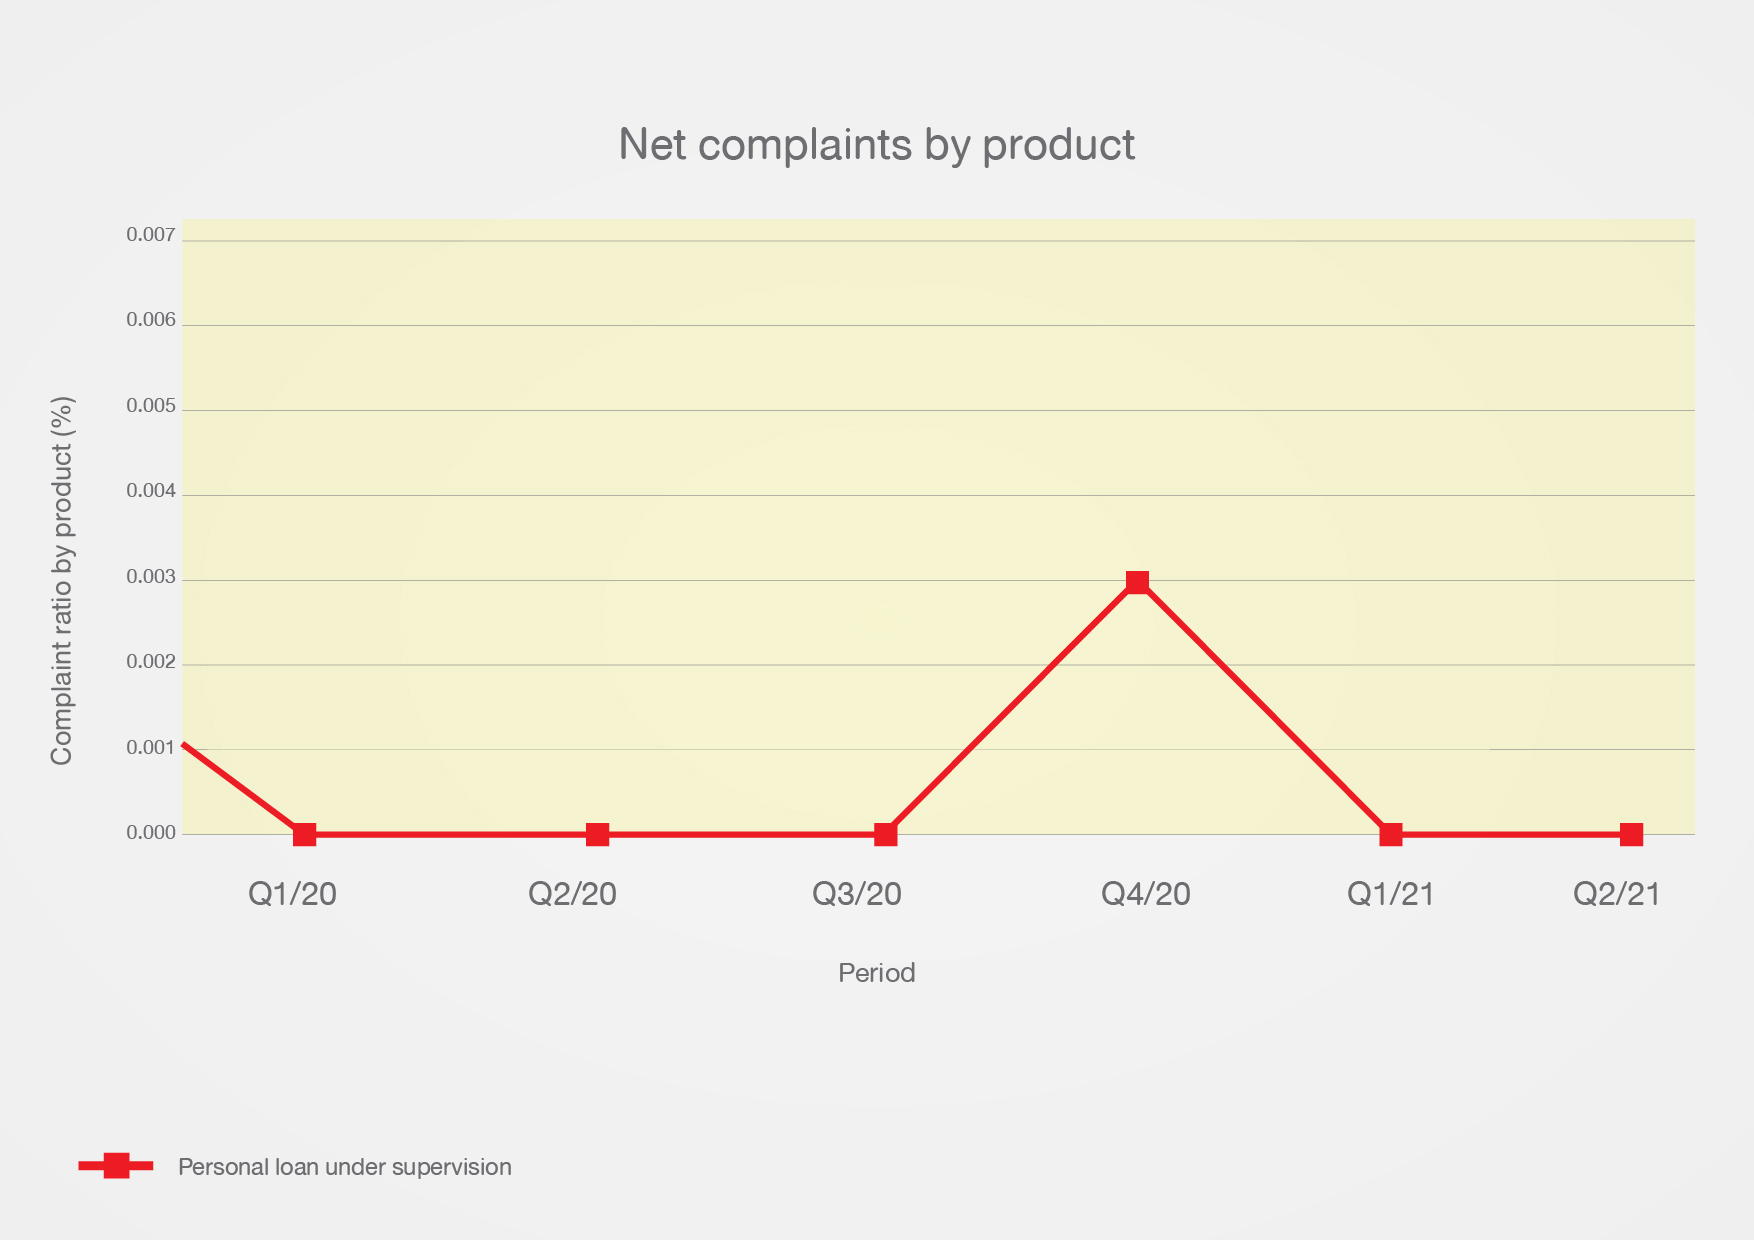Image resolution: width=1754 pixels, height=1240 pixels.
Task: Click the Q1/20 red data marker
Action: coord(305,834)
